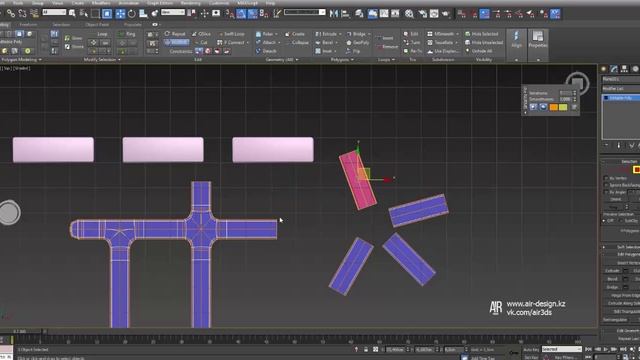Open the named selection sets dropdown
This screenshot has width=640, height=360.
[304, 12]
